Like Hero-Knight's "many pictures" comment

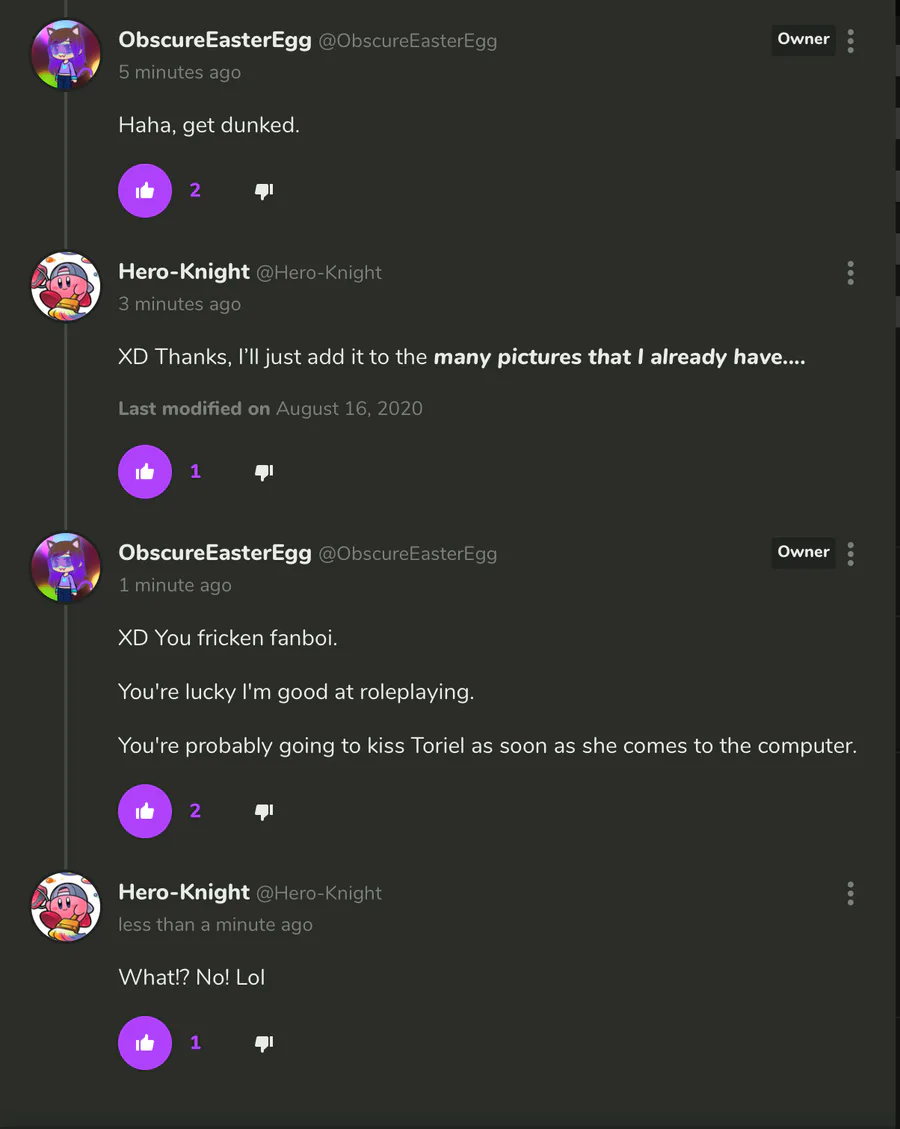pyautogui.click(x=145, y=471)
